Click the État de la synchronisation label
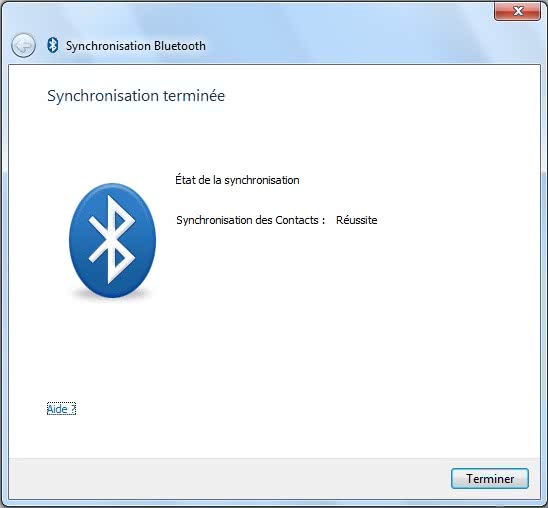The image size is (548, 508). click(x=237, y=180)
